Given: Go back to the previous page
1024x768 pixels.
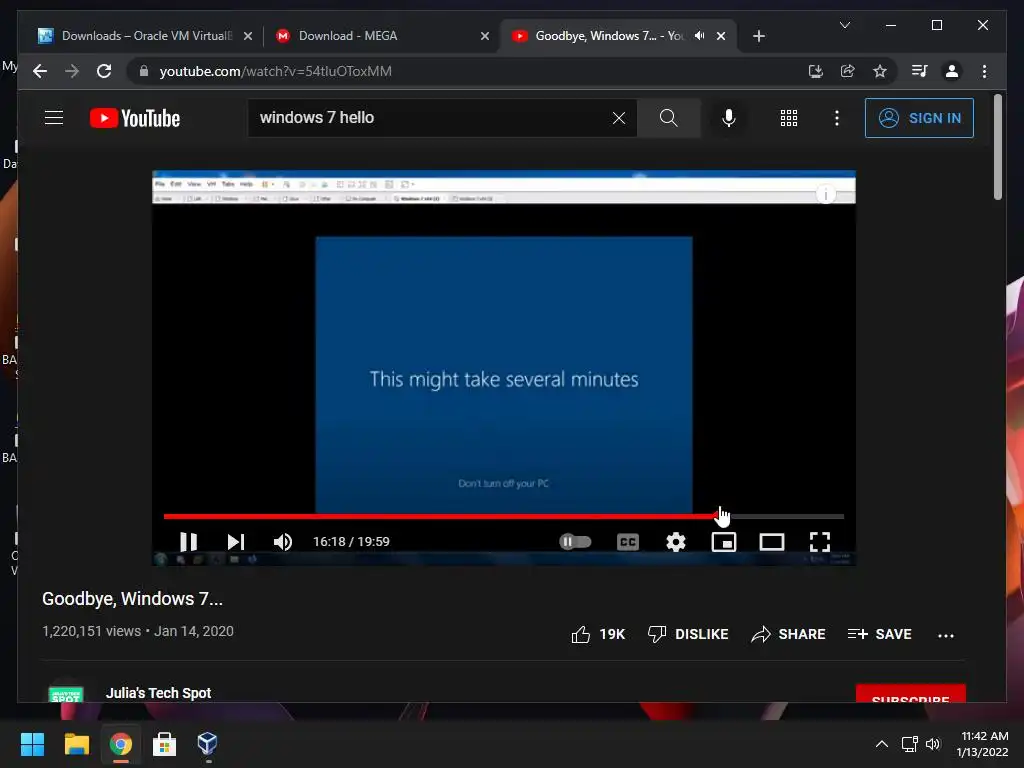Looking at the screenshot, I should pos(40,71).
